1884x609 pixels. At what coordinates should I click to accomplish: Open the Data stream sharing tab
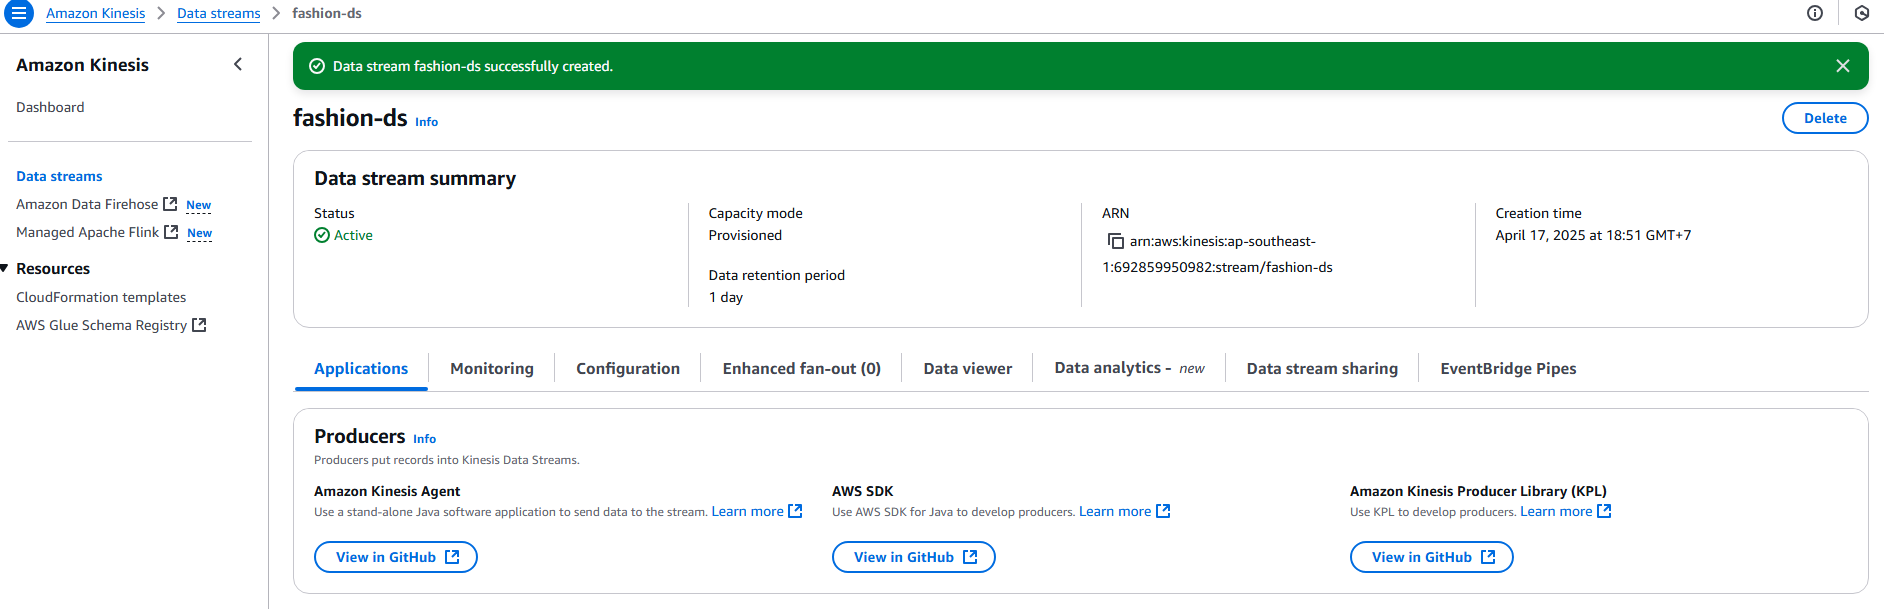click(1322, 368)
